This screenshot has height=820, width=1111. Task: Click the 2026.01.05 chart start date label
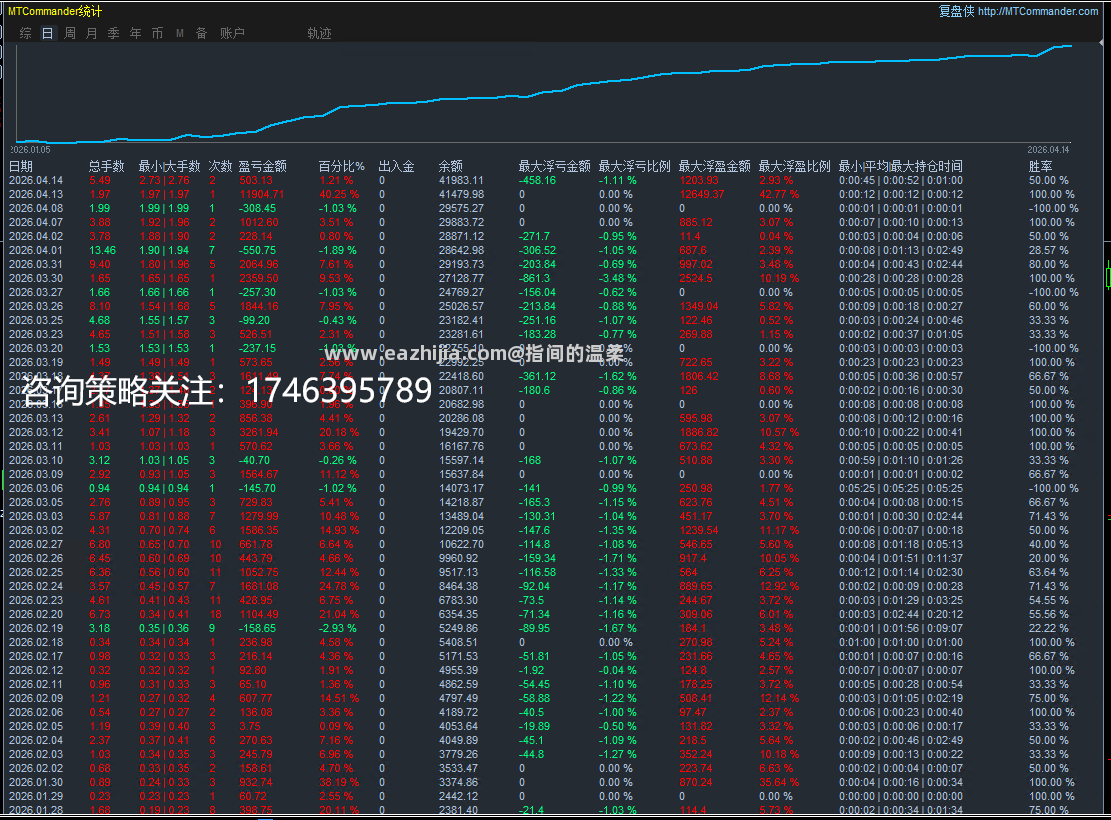[x=30, y=150]
